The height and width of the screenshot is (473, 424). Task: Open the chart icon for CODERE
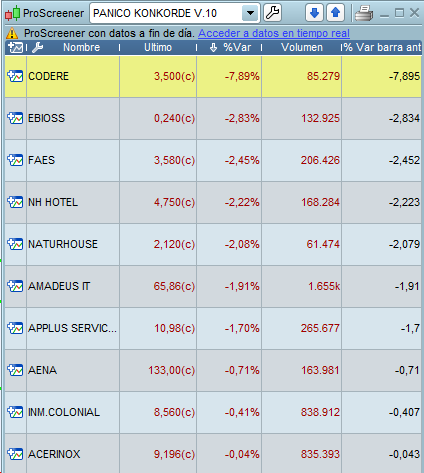point(15,76)
